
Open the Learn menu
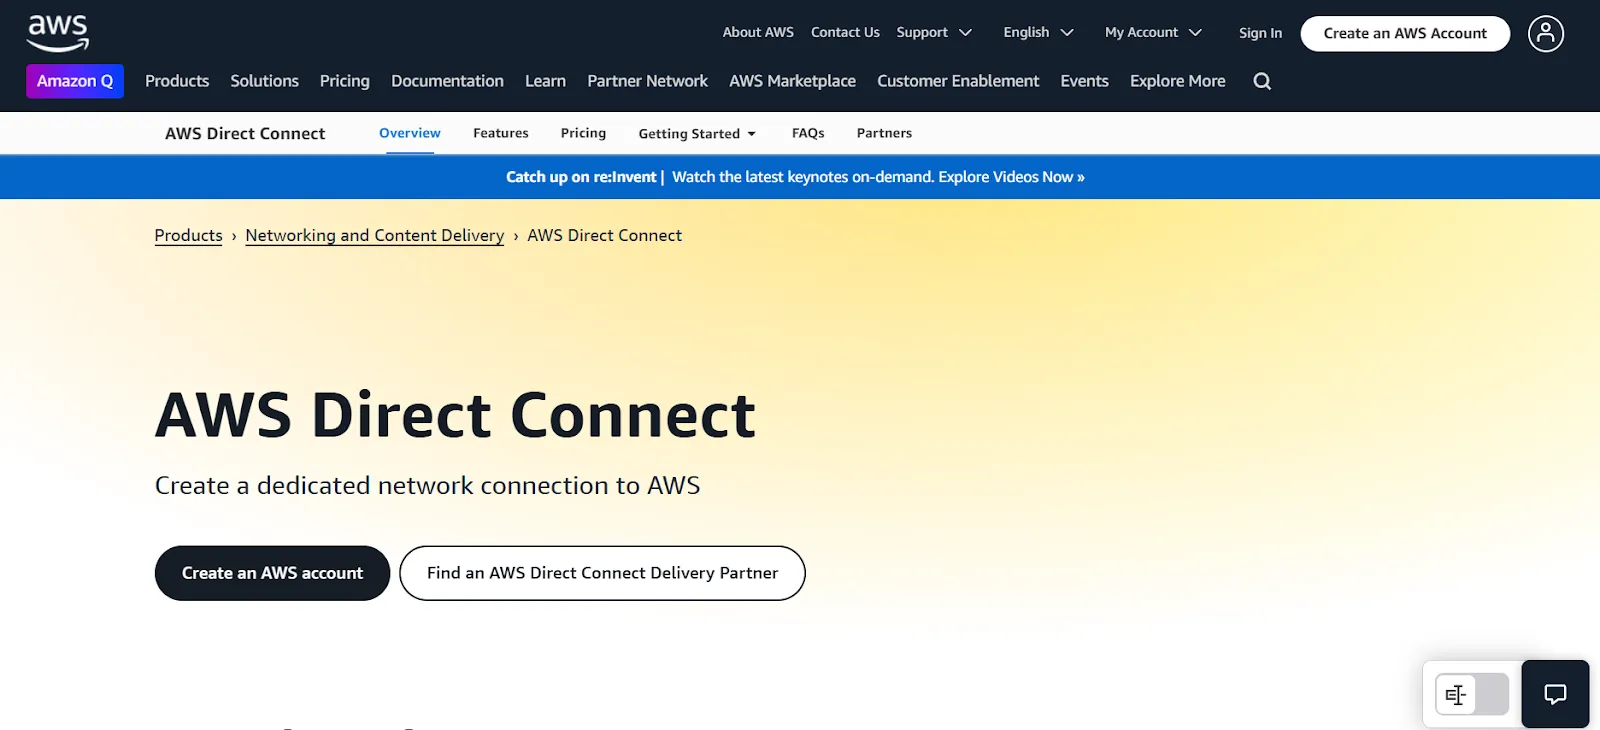click(x=545, y=81)
